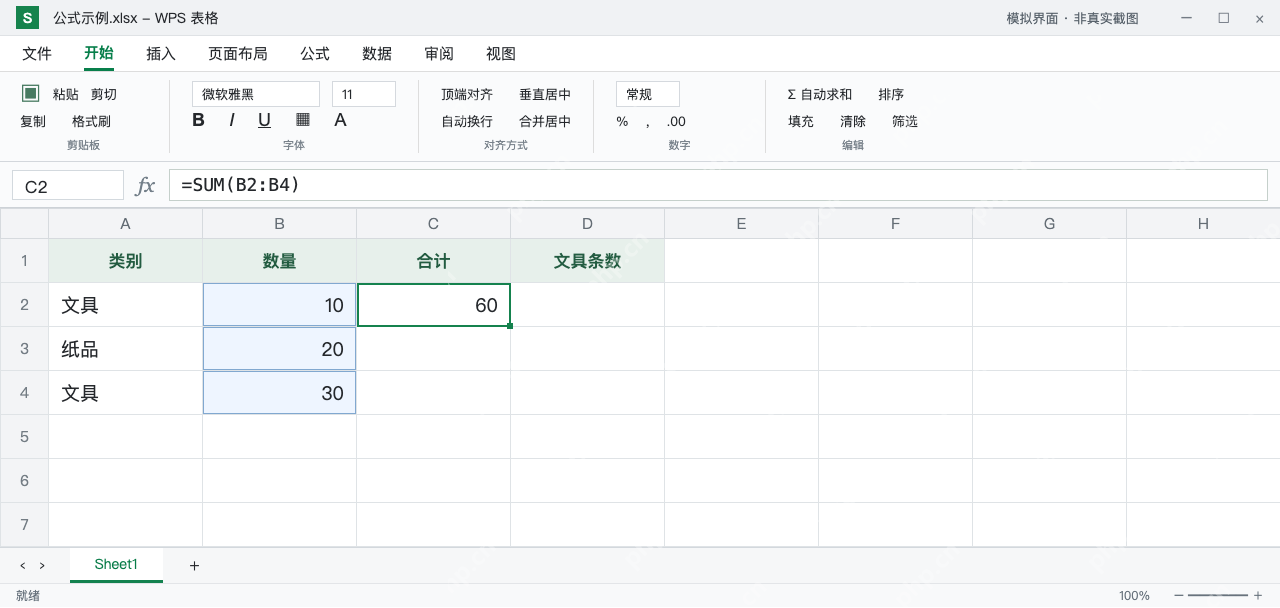The height and width of the screenshot is (608, 1280).
Task: Open the 审阅 ribbon tab
Action: [439, 54]
